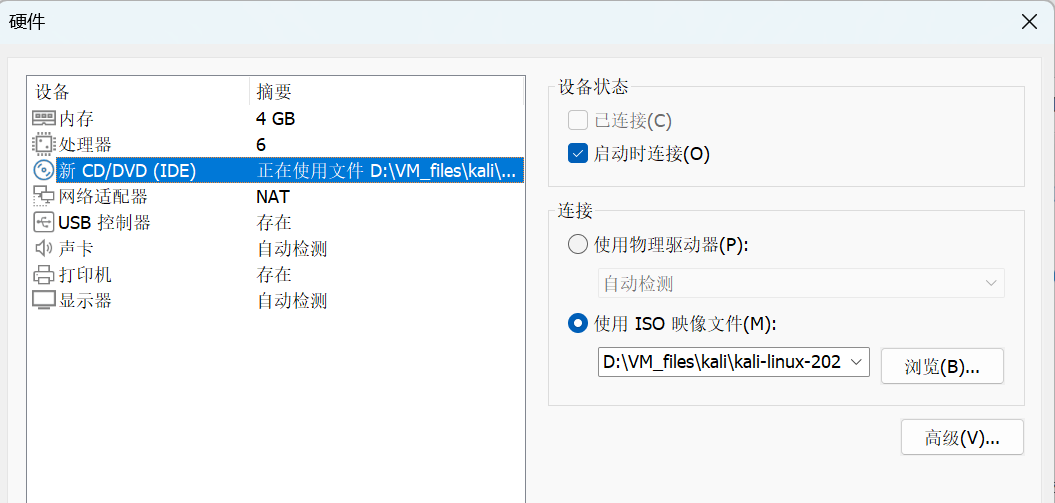Choose the 使用物理驱动器(P) radio button
The height and width of the screenshot is (503, 1055).
coord(577,245)
